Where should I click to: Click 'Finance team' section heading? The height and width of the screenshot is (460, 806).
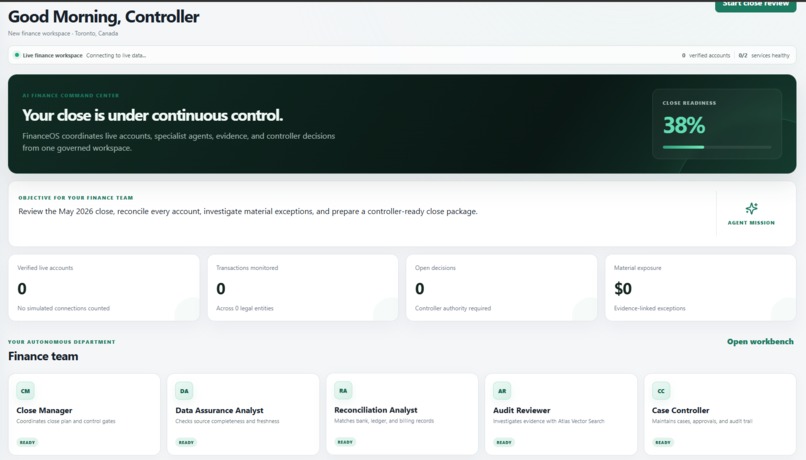click(43, 356)
